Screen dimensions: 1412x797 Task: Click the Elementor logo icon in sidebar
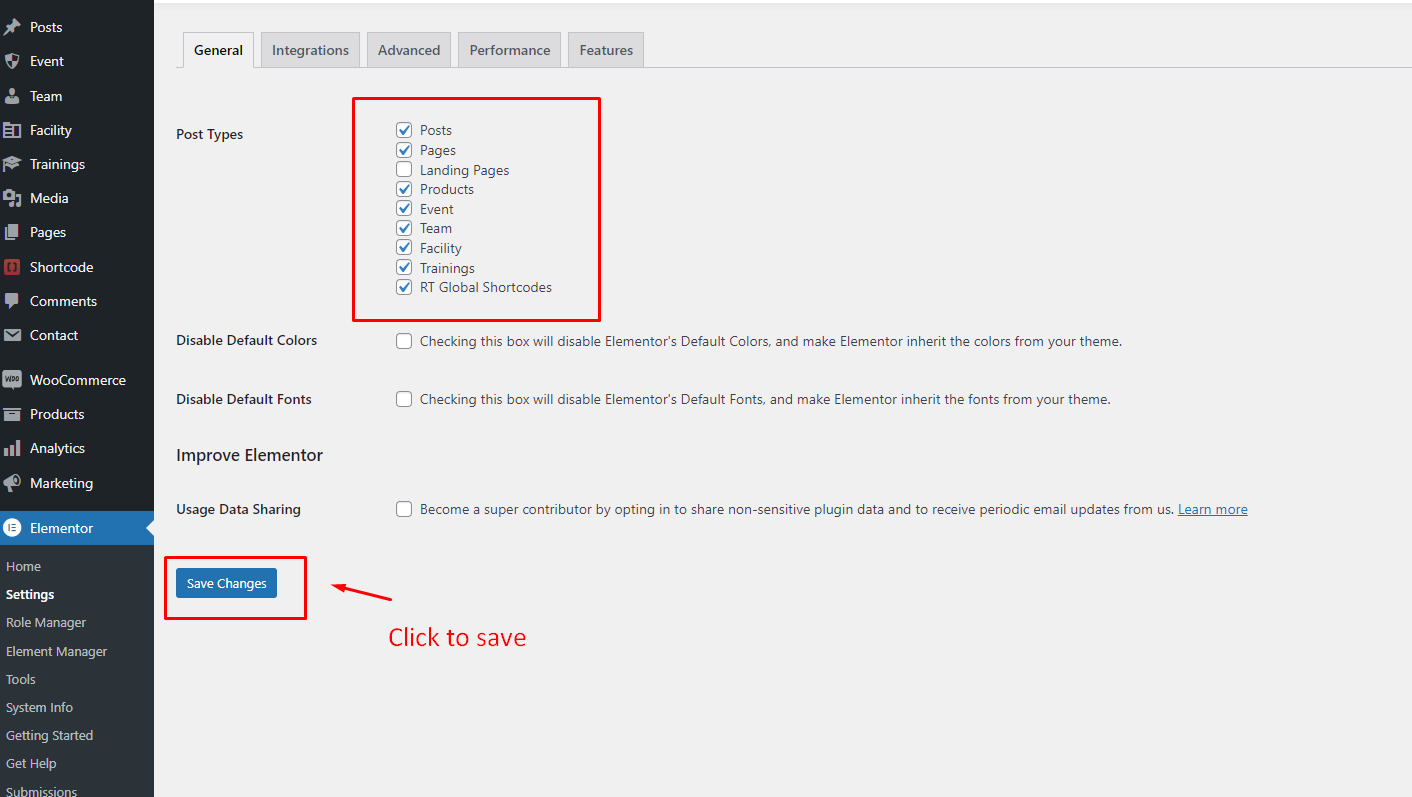click(x=12, y=528)
